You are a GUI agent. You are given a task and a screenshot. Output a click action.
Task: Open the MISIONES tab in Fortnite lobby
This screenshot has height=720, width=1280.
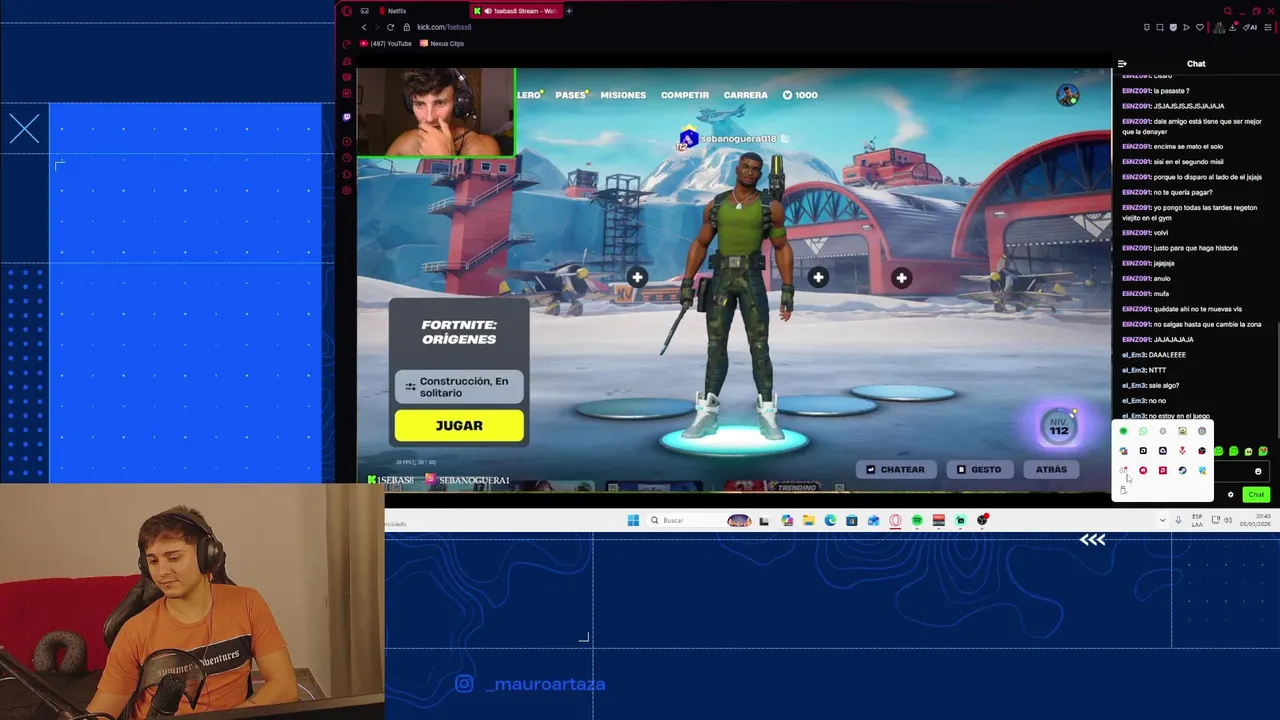pyautogui.click(x=623, y=95)
